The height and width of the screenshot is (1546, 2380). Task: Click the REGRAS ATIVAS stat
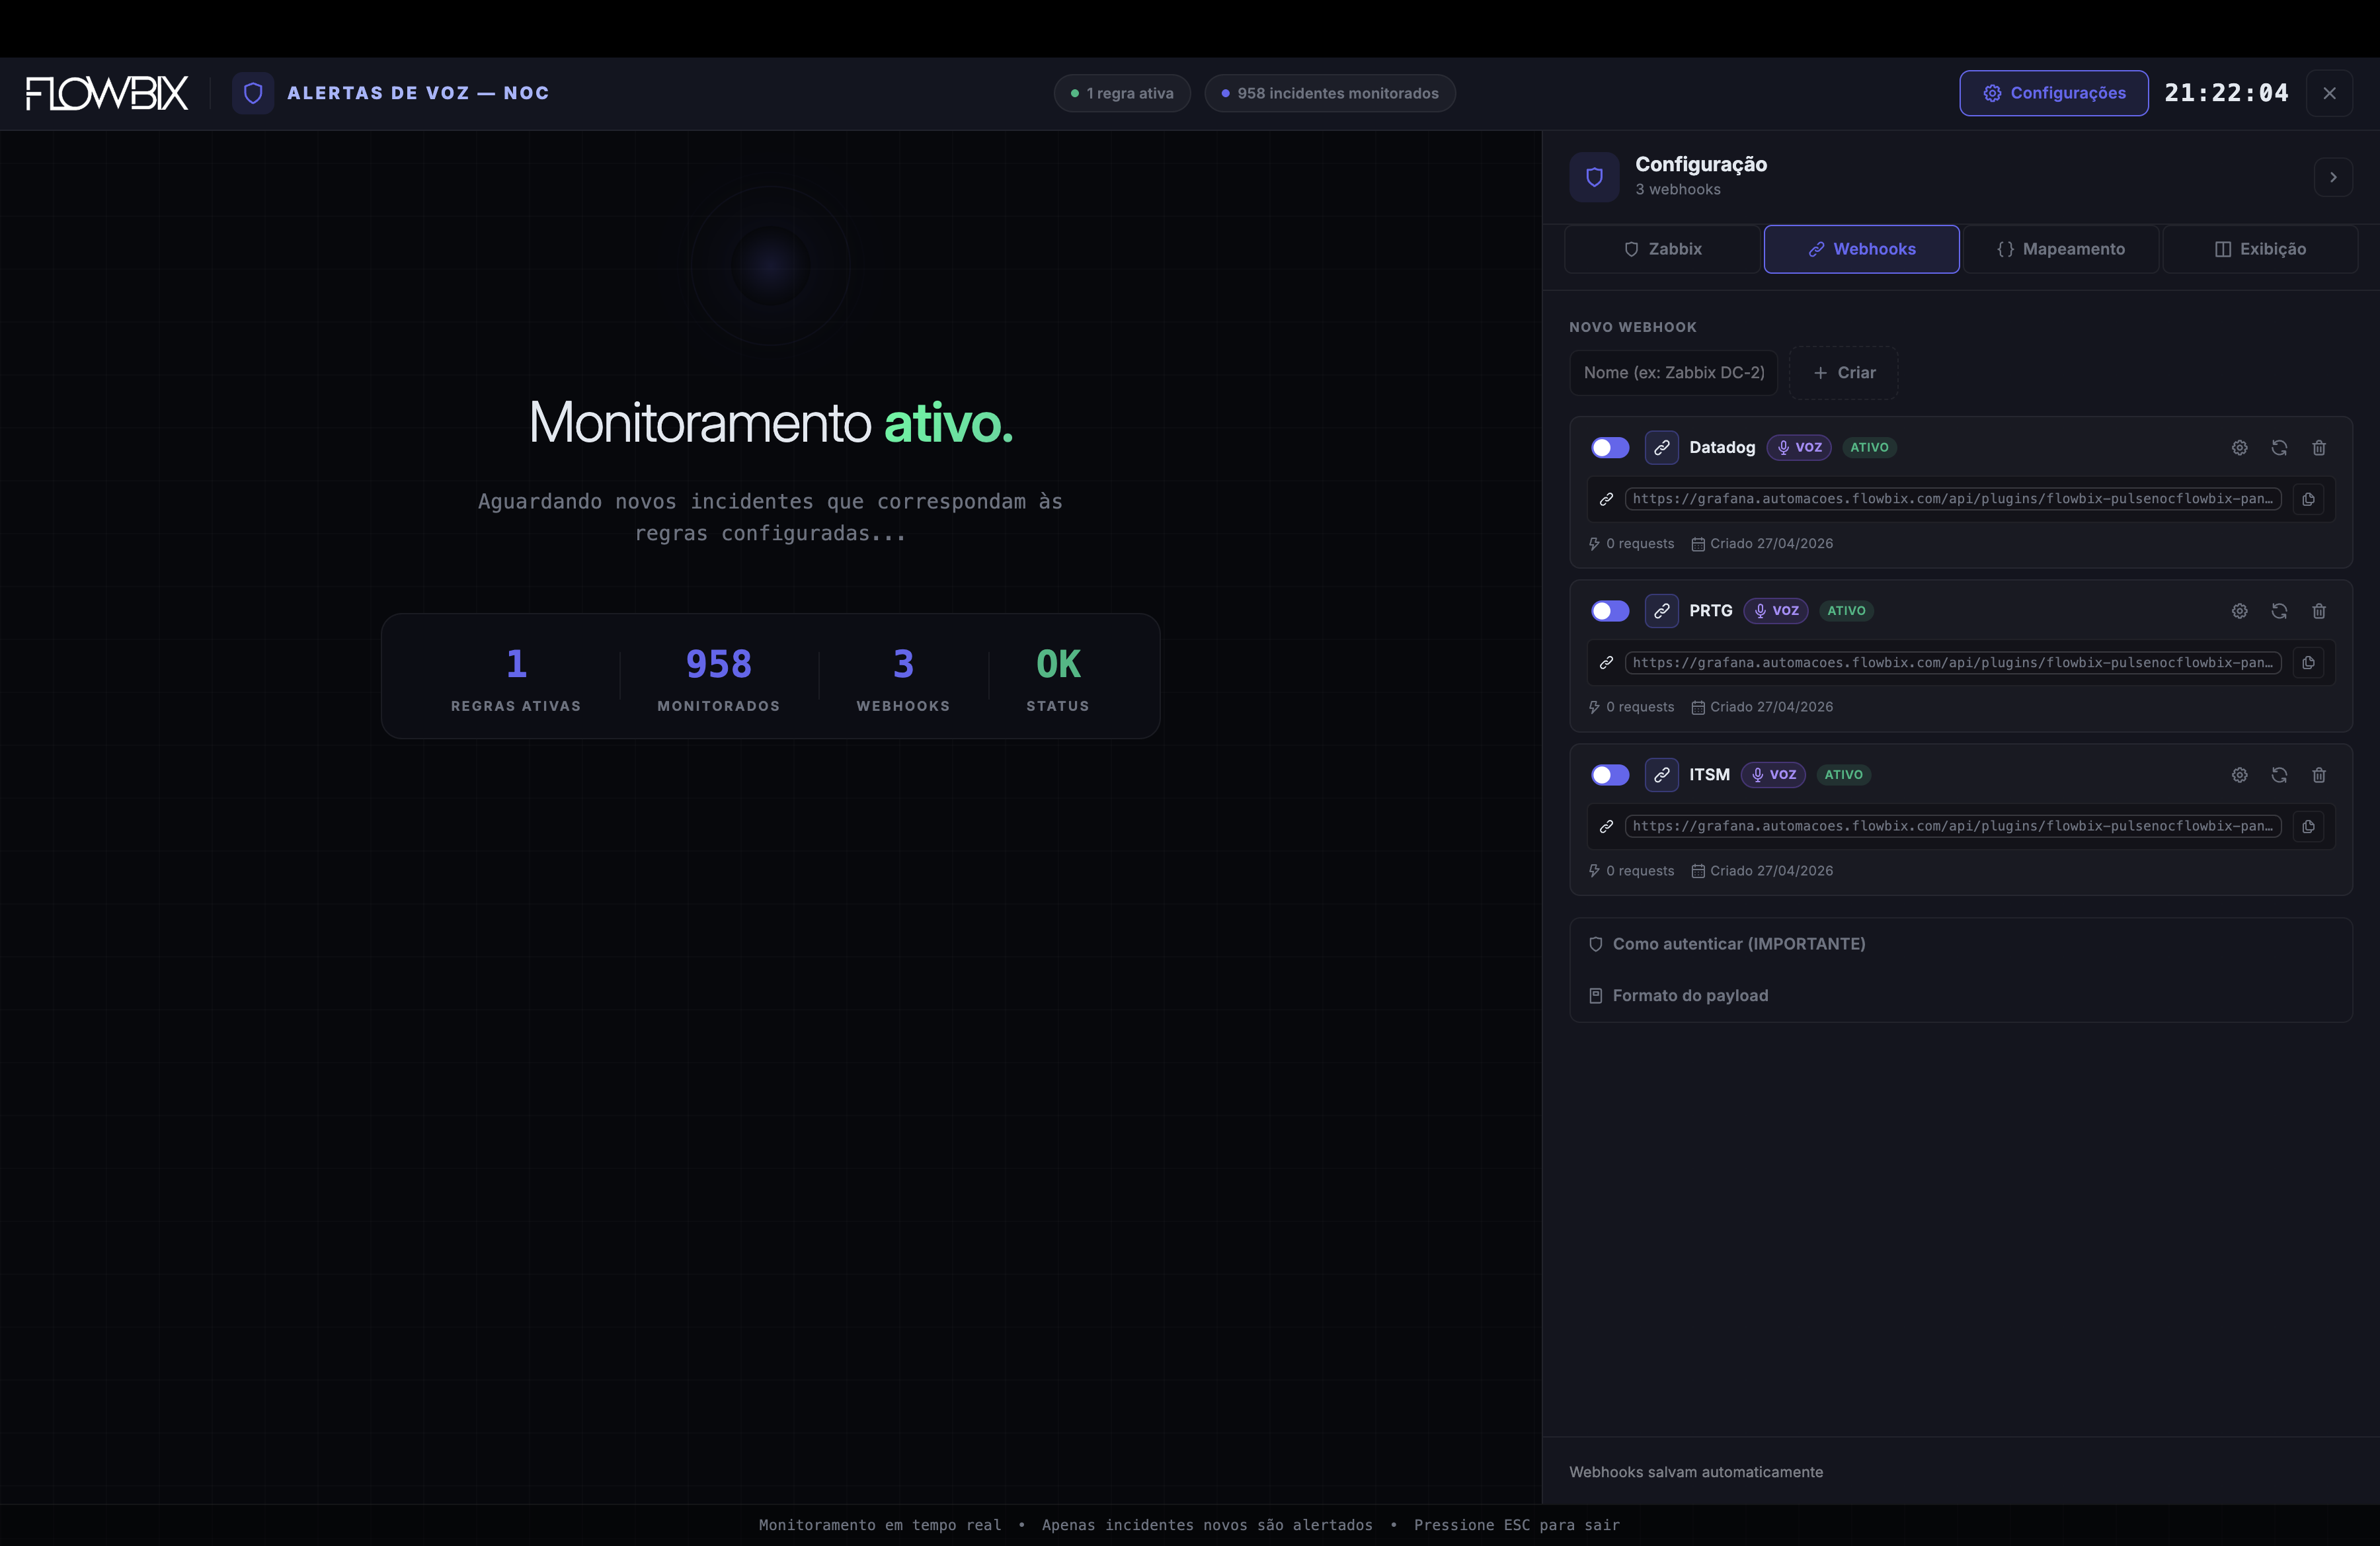coord(516,679)
